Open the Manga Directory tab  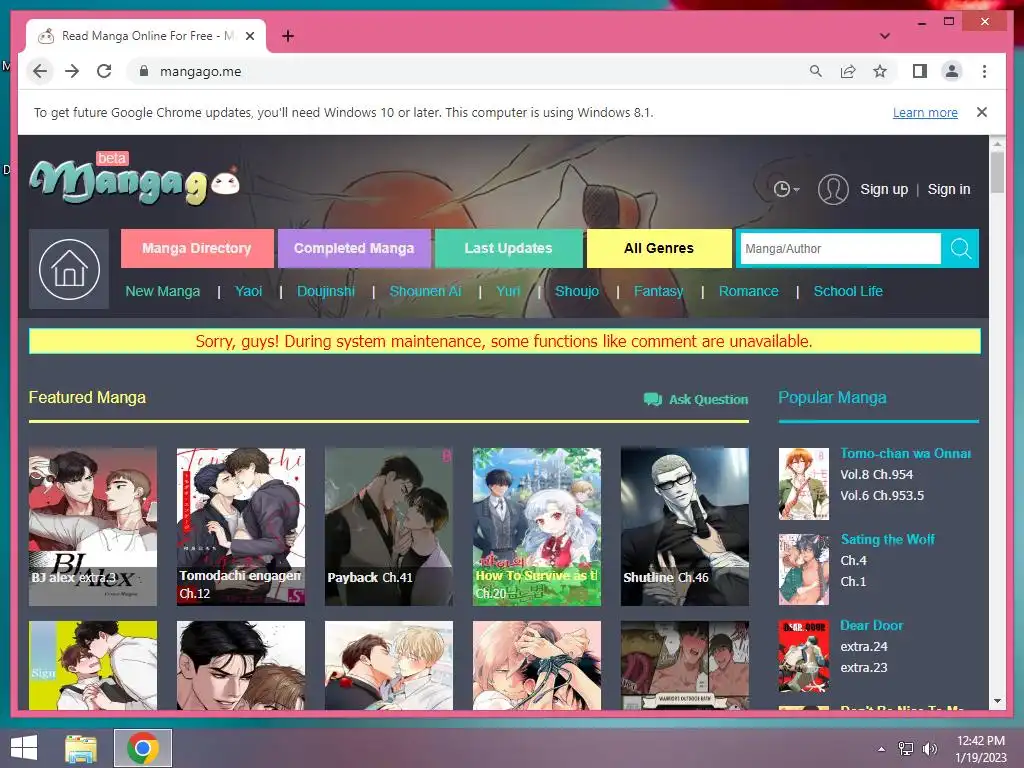pos(197,248)
